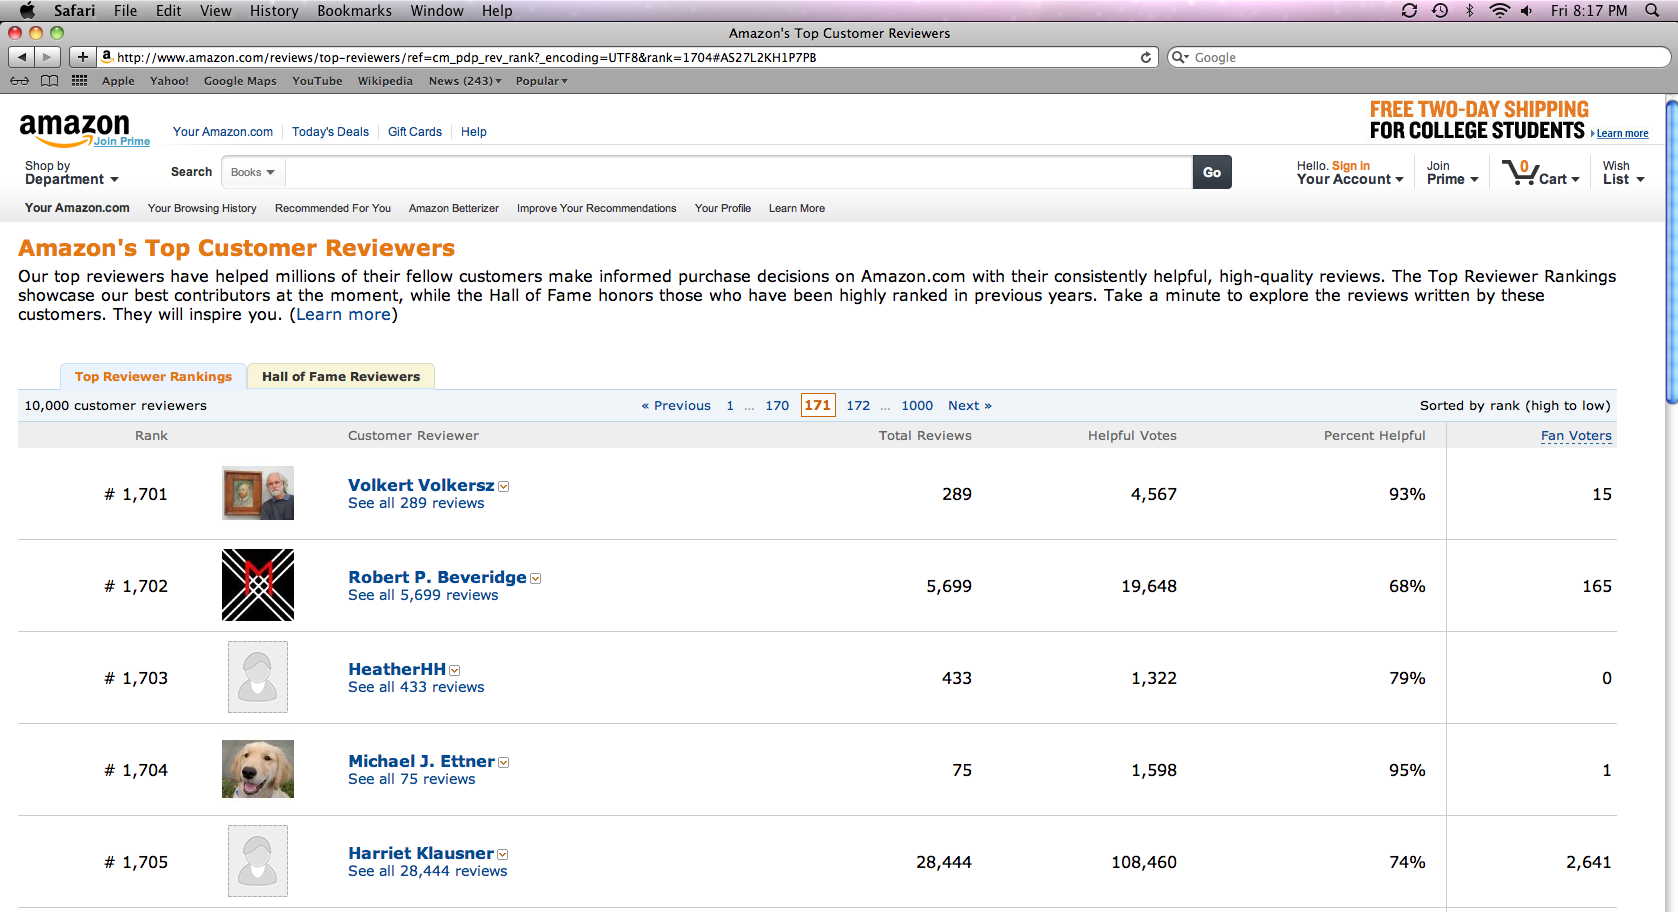
Task: Open Gift Cards link
Action: point(415,131)
